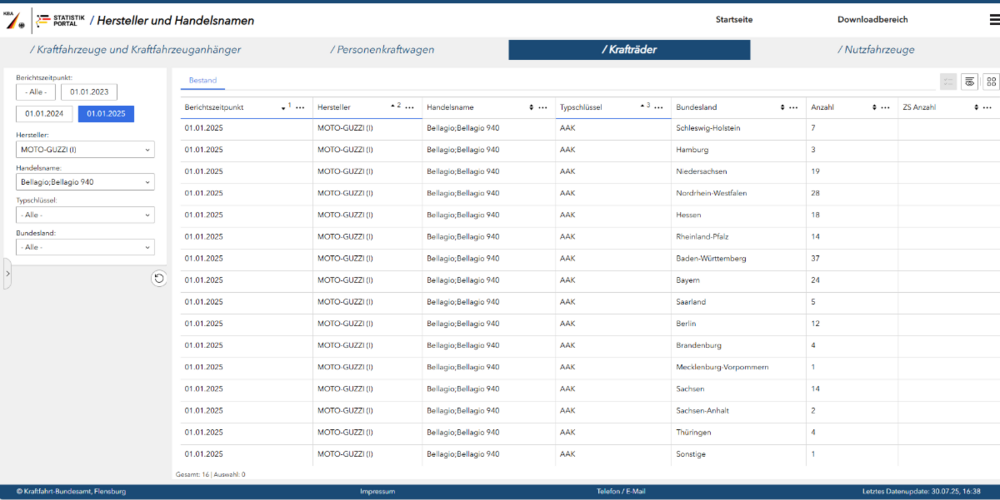The height and width of the screenshot is (500, 1000).
Task: Click the table display options icon
Action: pos(969,82)
